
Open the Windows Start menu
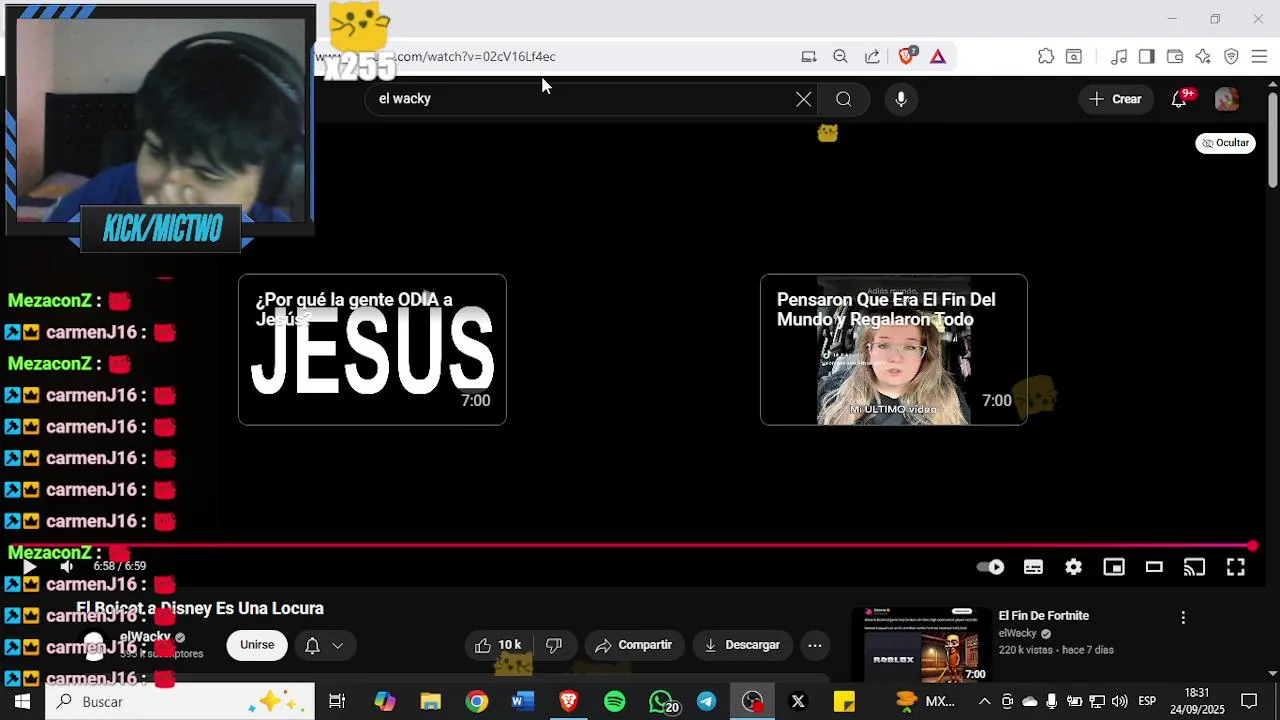point(22,702)
